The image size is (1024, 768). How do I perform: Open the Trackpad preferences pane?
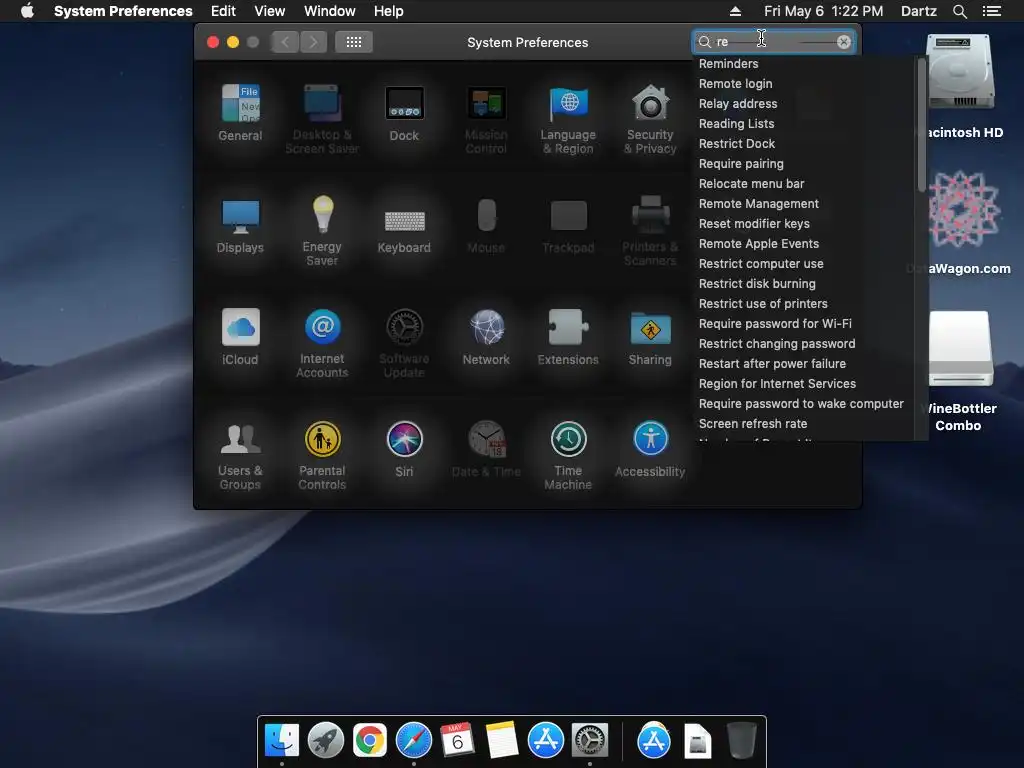click(x=568, y=225)
